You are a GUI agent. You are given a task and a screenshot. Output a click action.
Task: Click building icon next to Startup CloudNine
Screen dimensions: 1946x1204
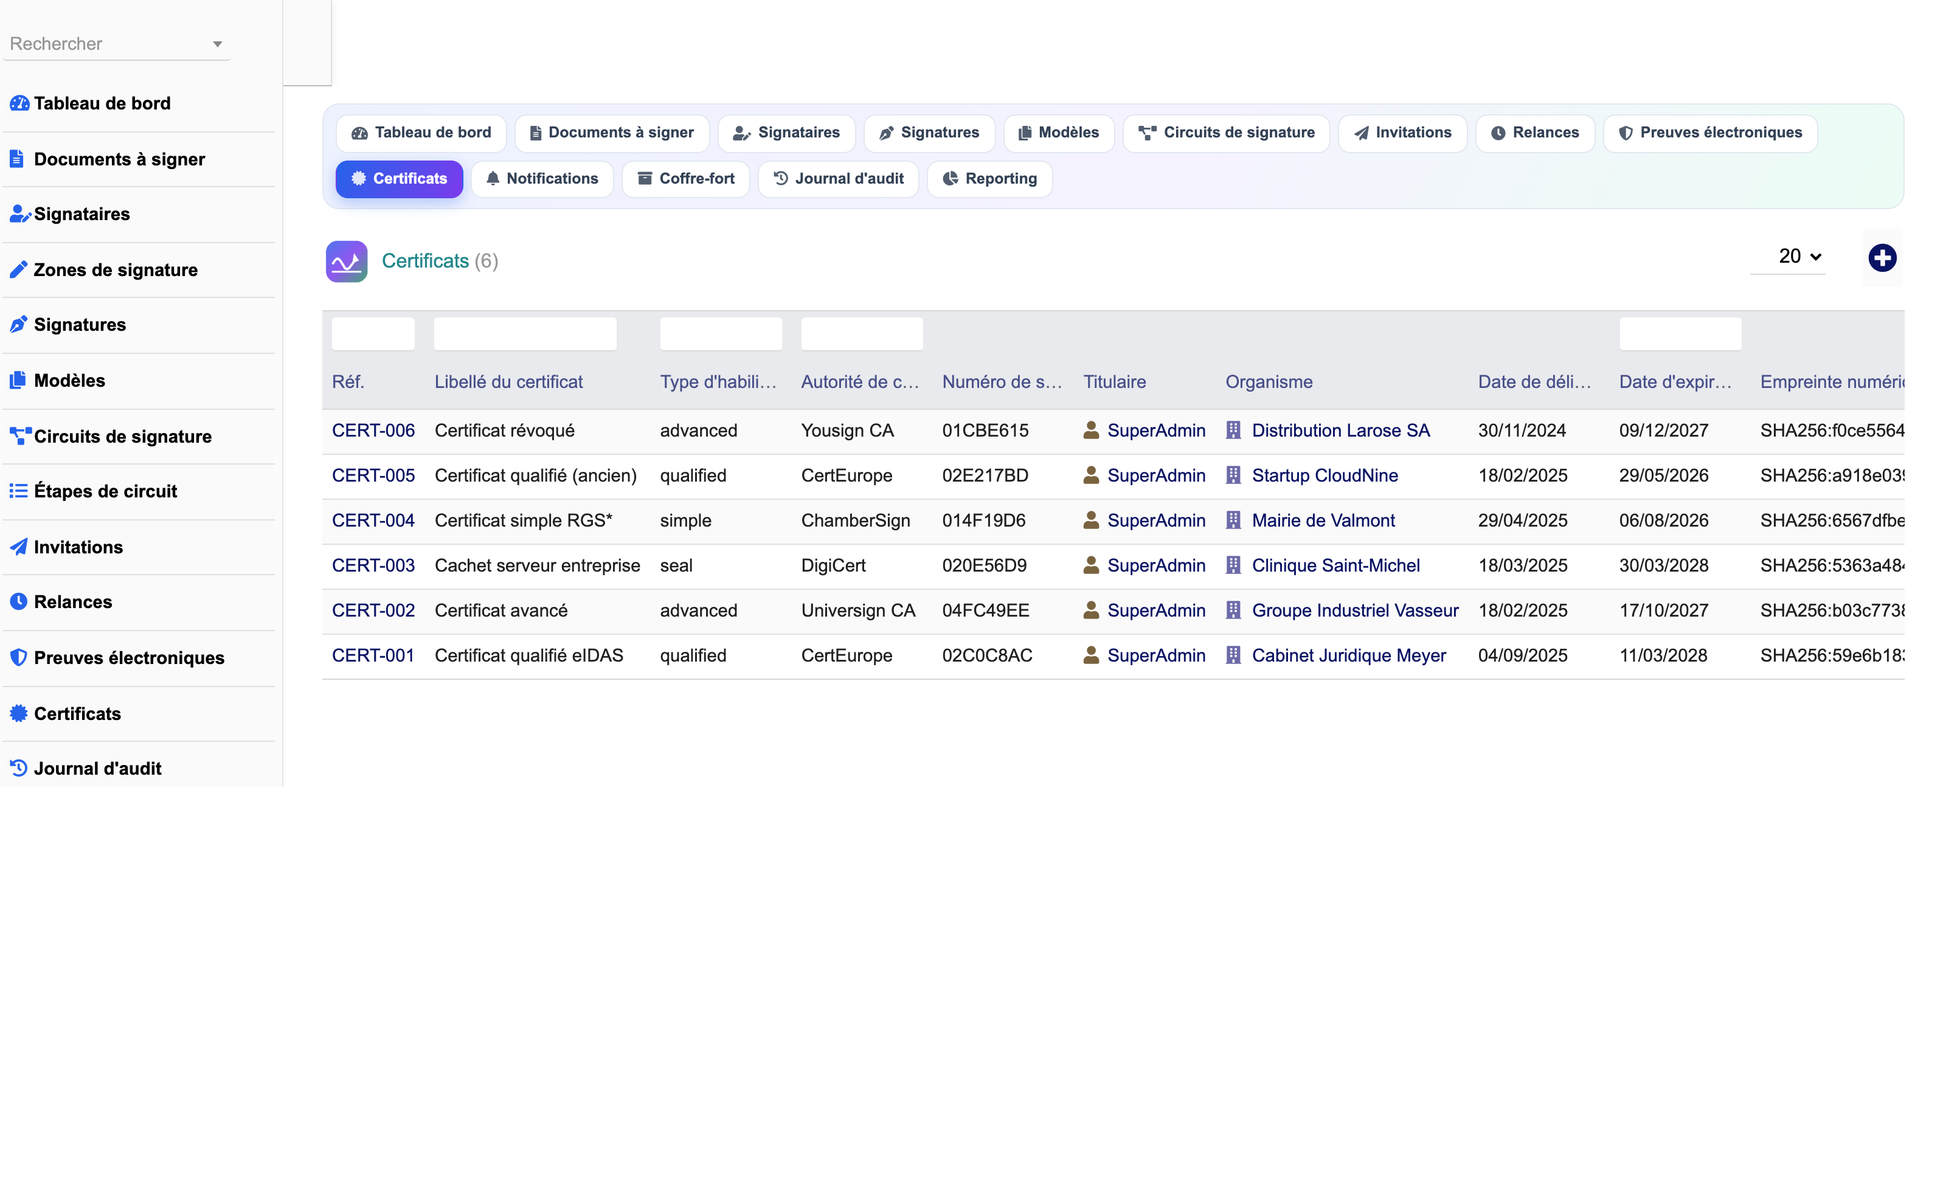(x=1233, y=475)
